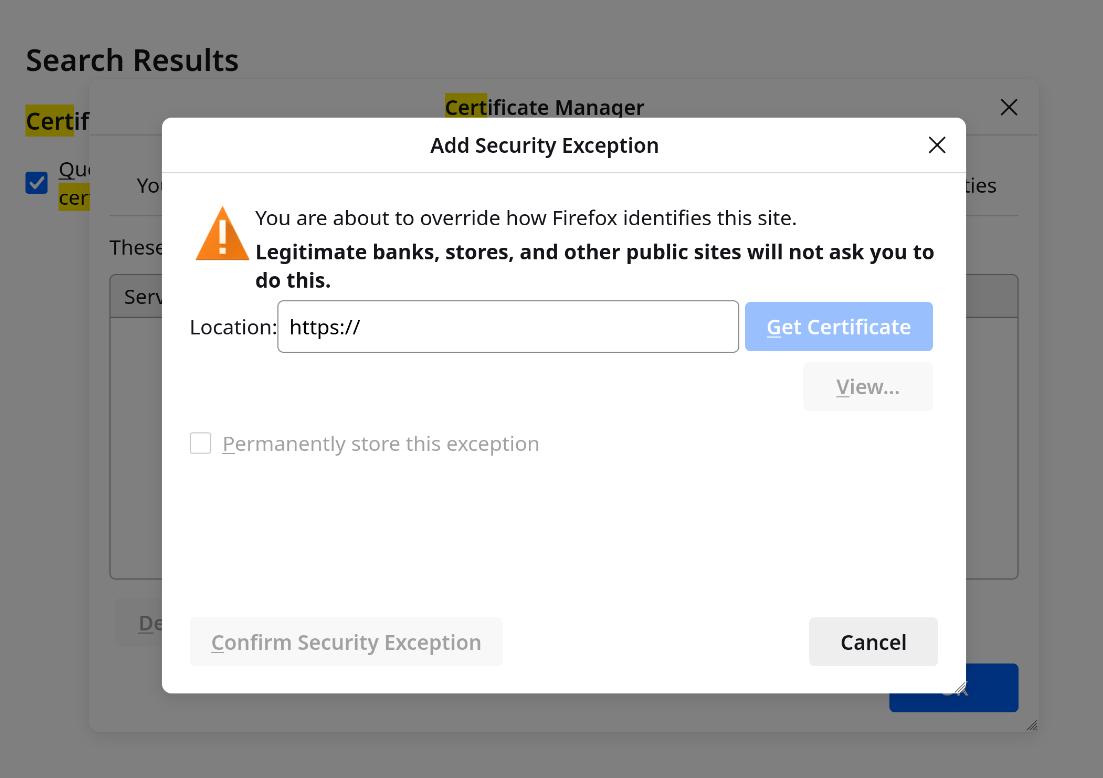Click the View... button
This screenshot has height=778, width=1103.
pos(867,387)
